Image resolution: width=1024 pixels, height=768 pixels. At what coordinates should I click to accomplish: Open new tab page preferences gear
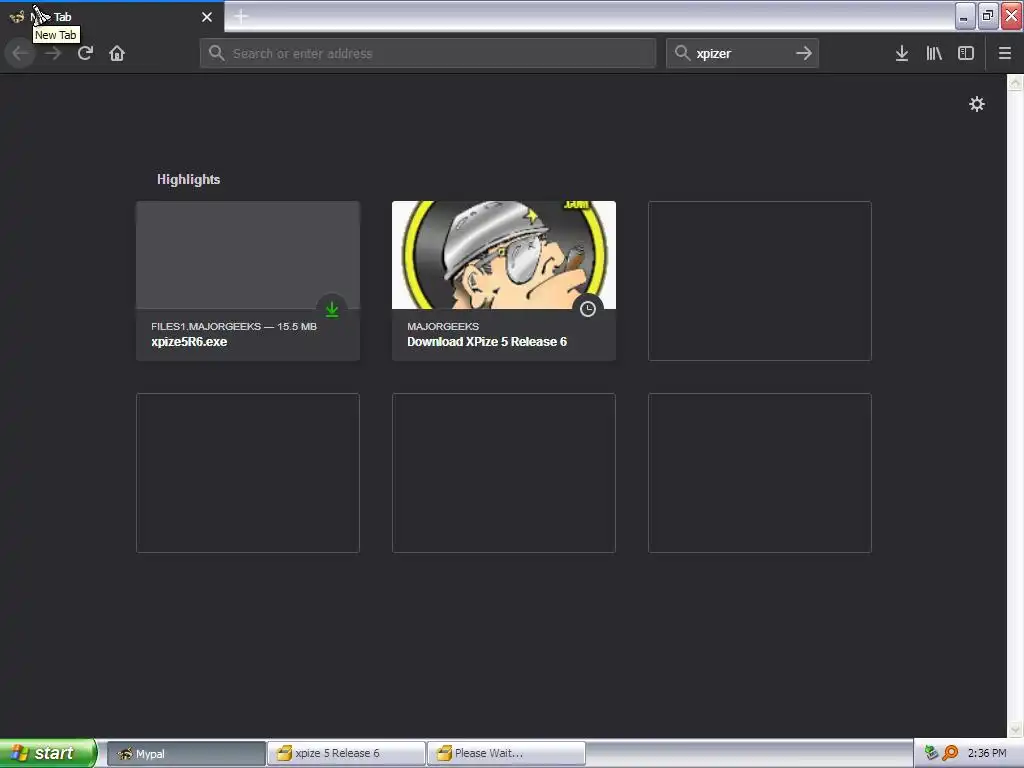(x=977, y=104)
